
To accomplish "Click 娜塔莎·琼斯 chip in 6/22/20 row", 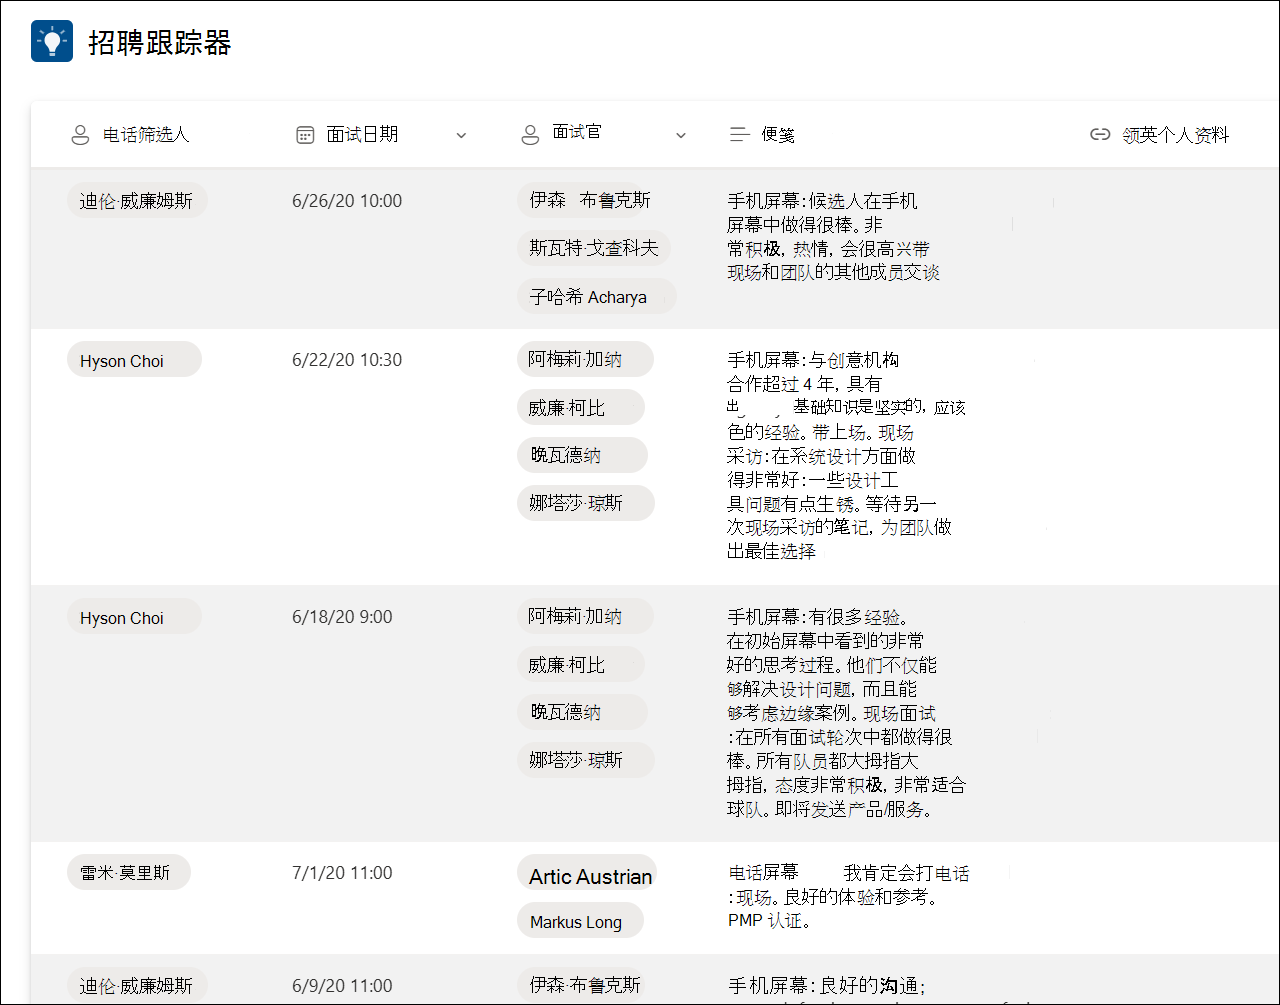I will point(586,503).
